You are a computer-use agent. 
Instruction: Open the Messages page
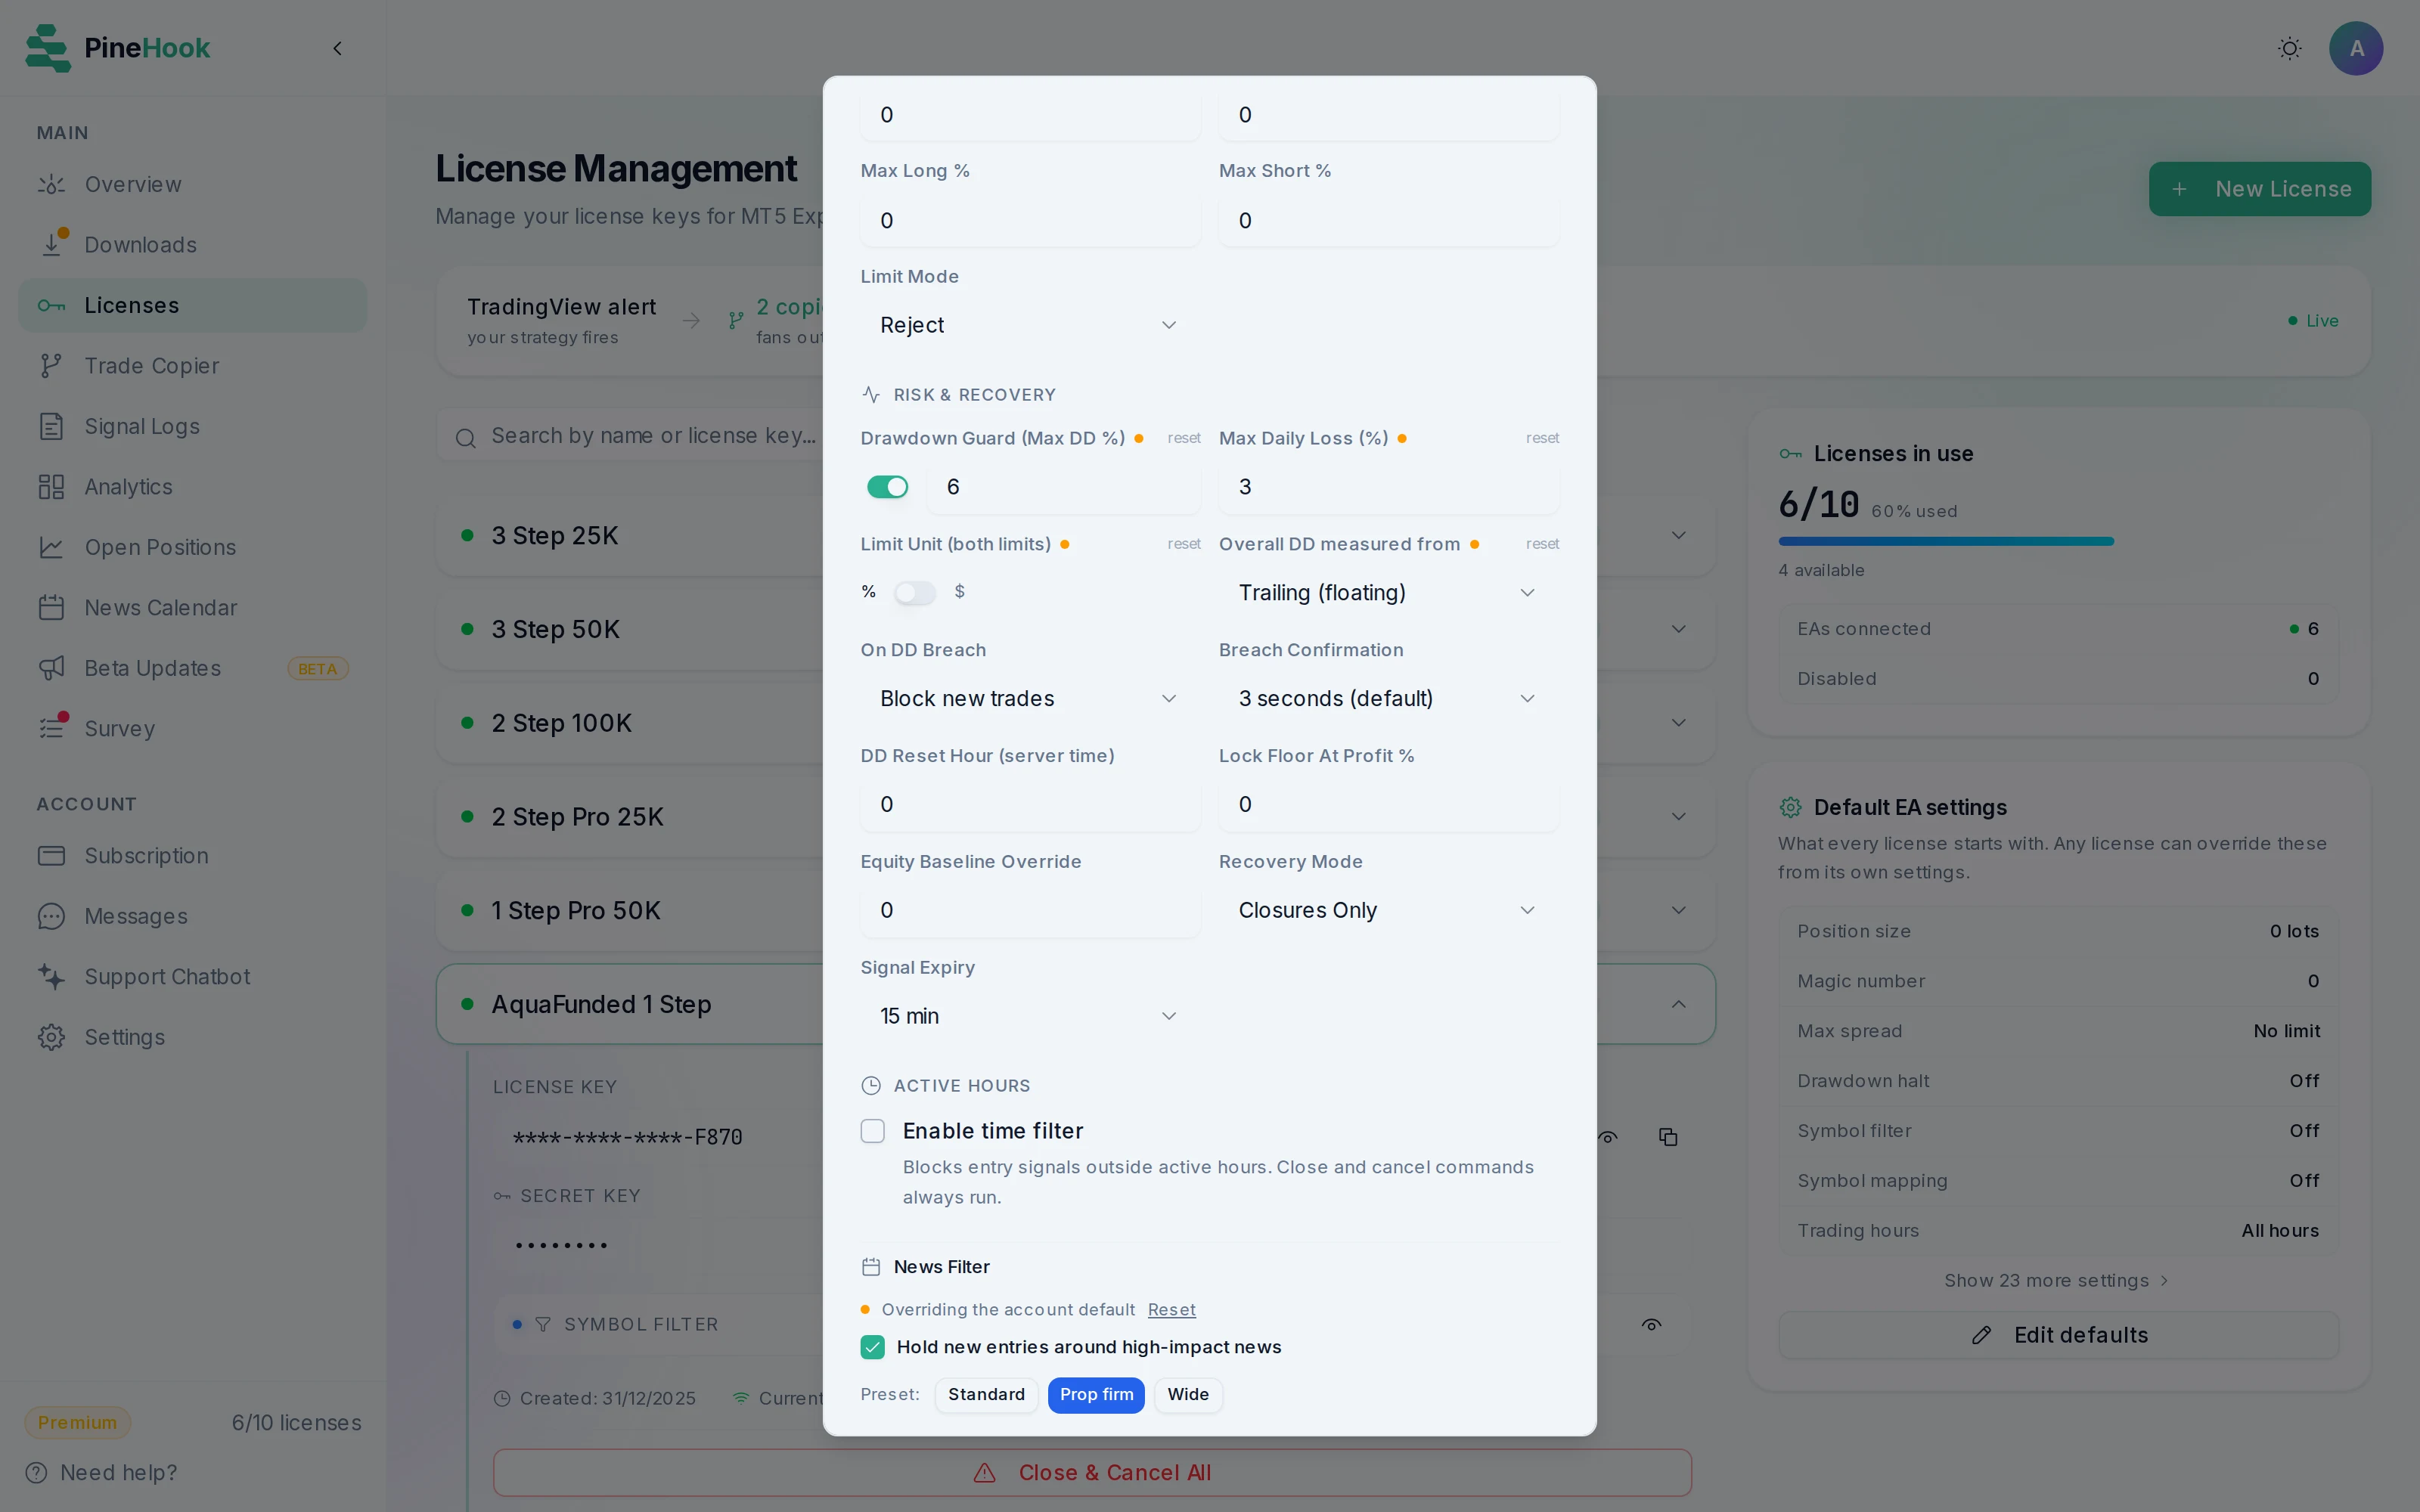point(193,917)
